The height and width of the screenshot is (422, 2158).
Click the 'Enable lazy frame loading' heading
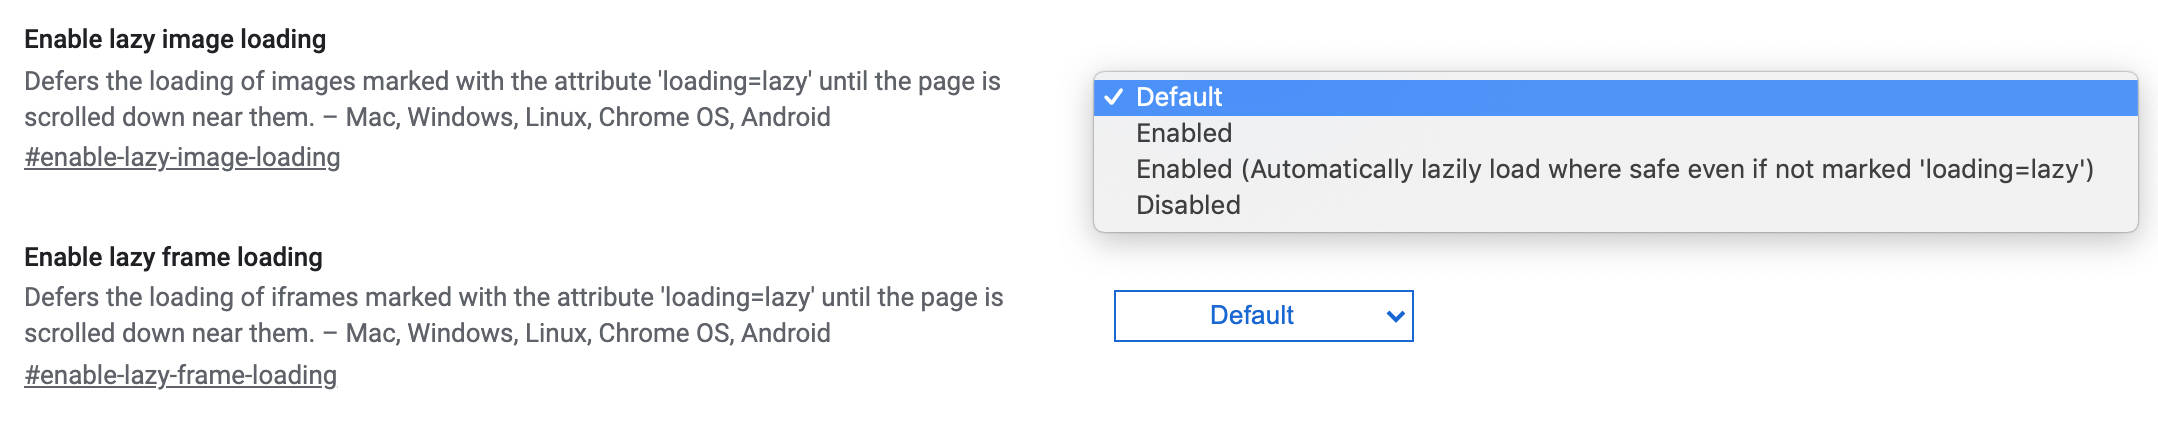point(173,257)
